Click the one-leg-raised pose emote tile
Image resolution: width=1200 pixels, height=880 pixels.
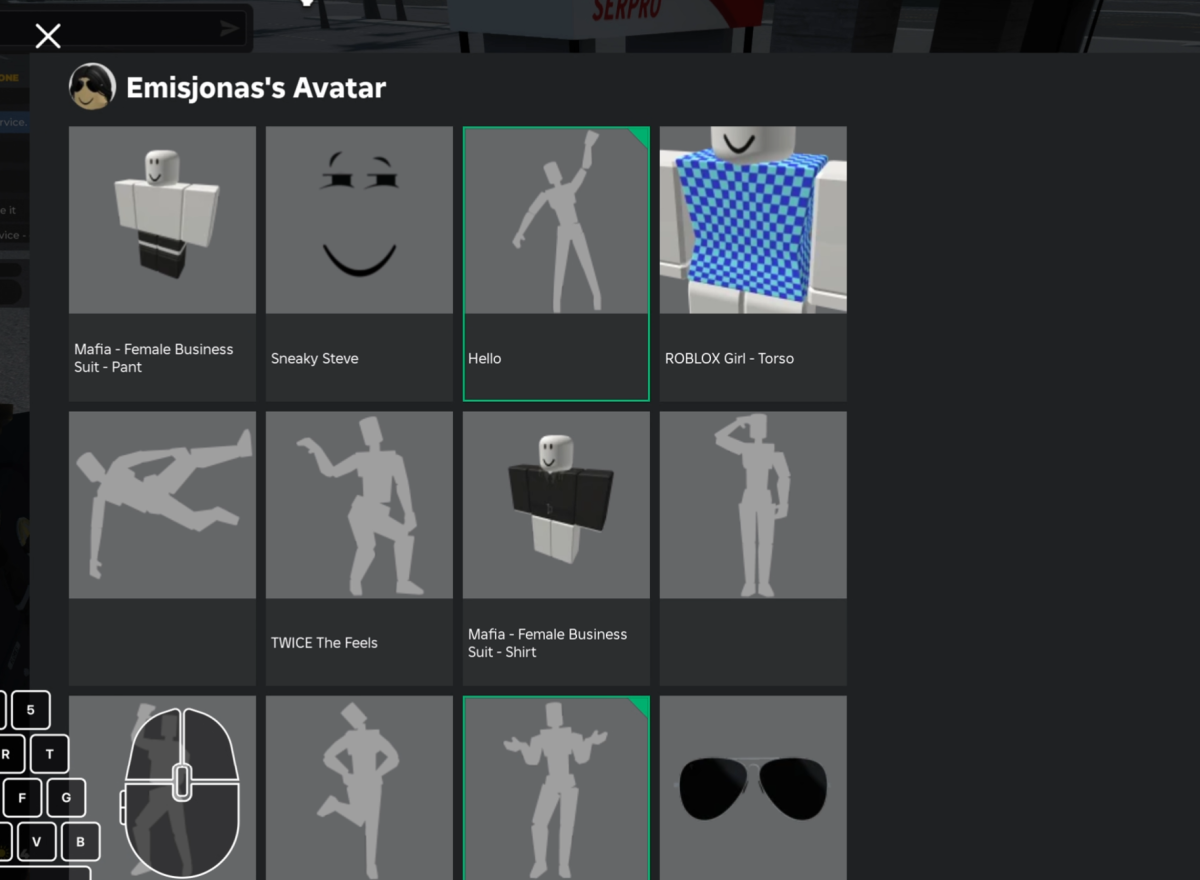(359, 788)
